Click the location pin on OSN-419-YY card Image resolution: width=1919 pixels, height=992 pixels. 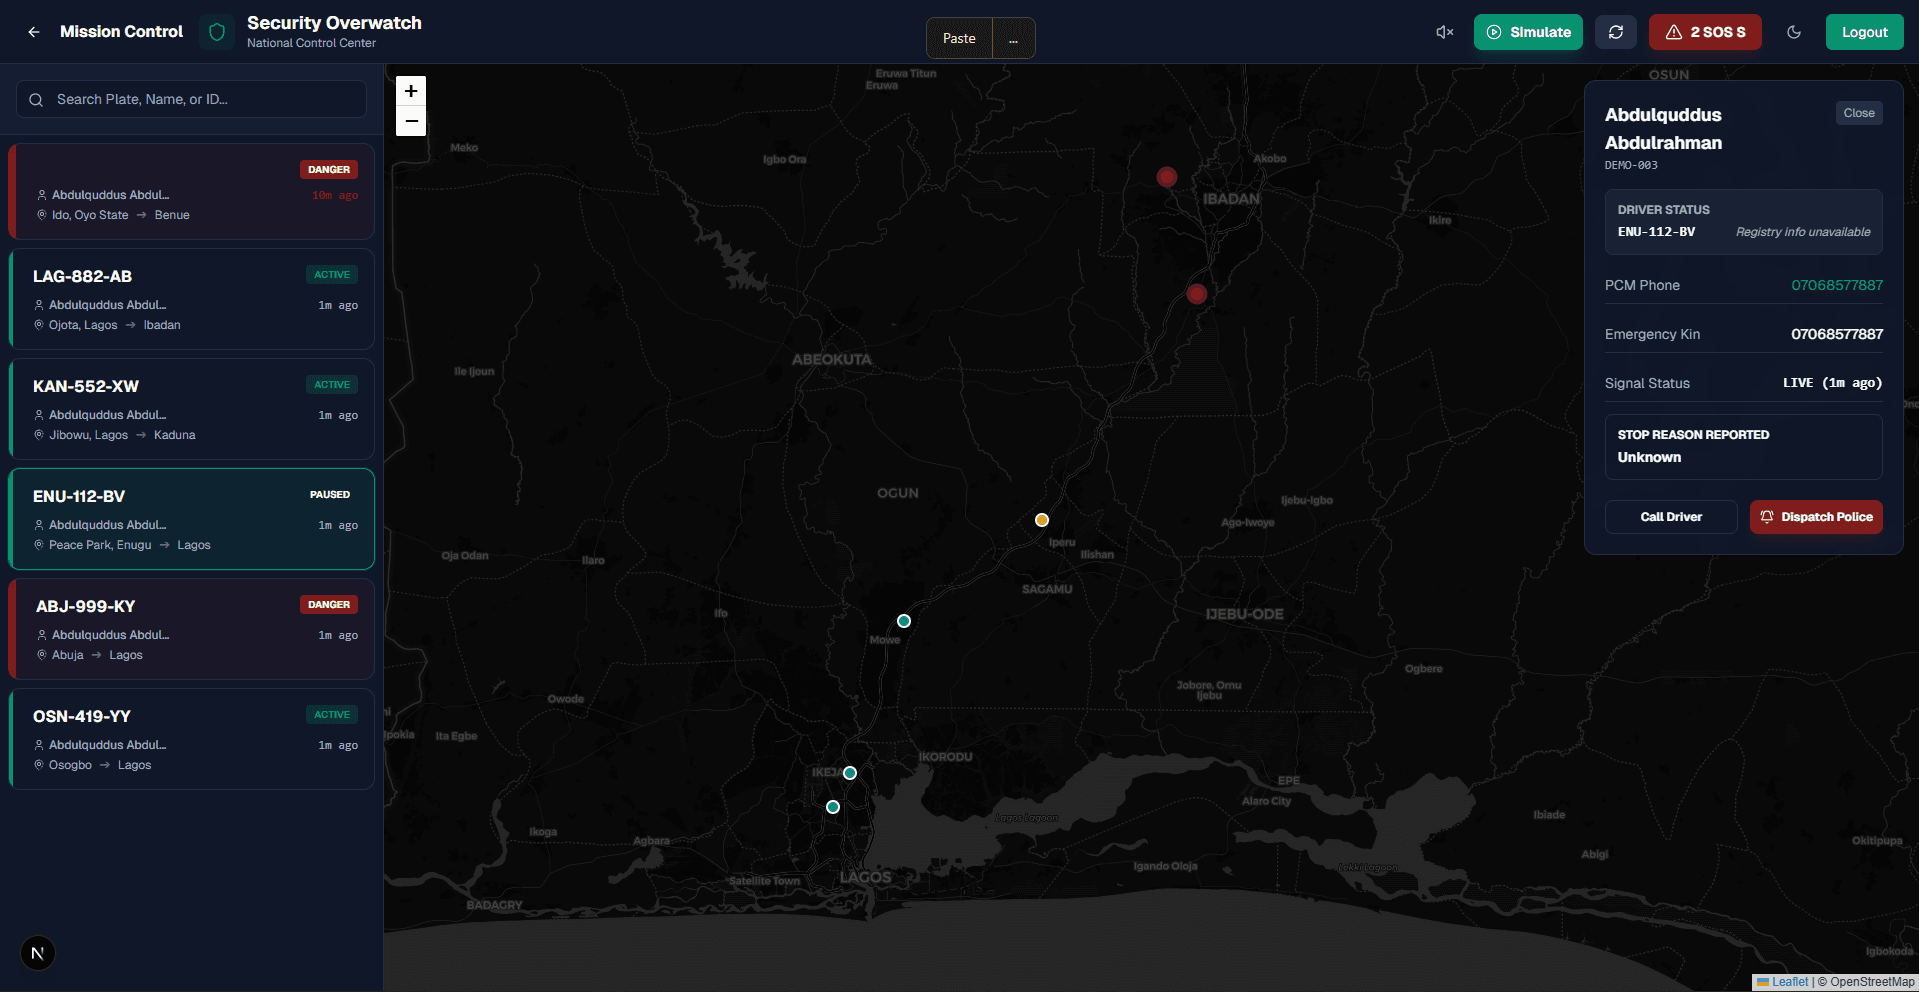[39, 765]
